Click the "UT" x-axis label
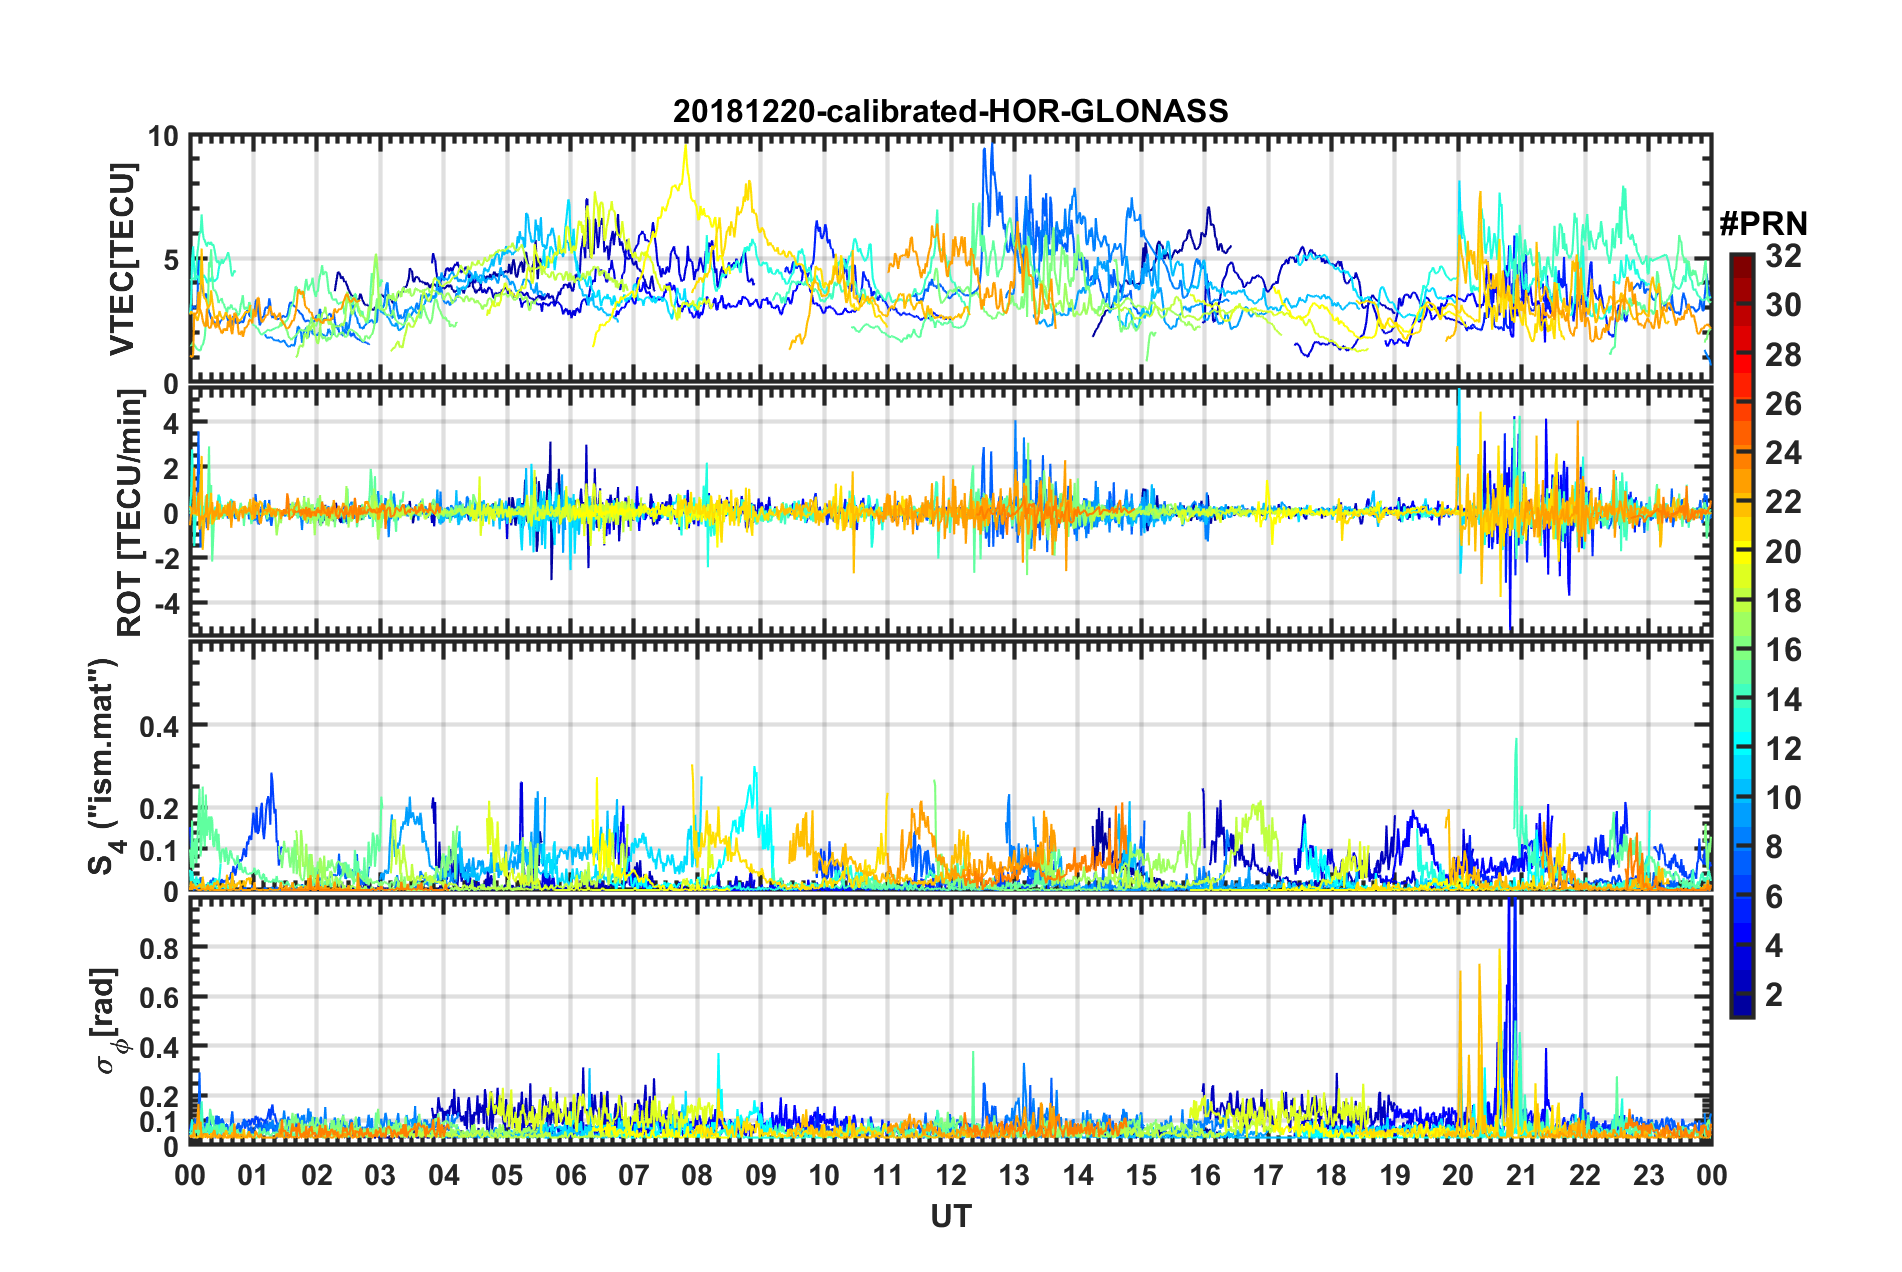1902x1272 pixels. point(950,1216)
